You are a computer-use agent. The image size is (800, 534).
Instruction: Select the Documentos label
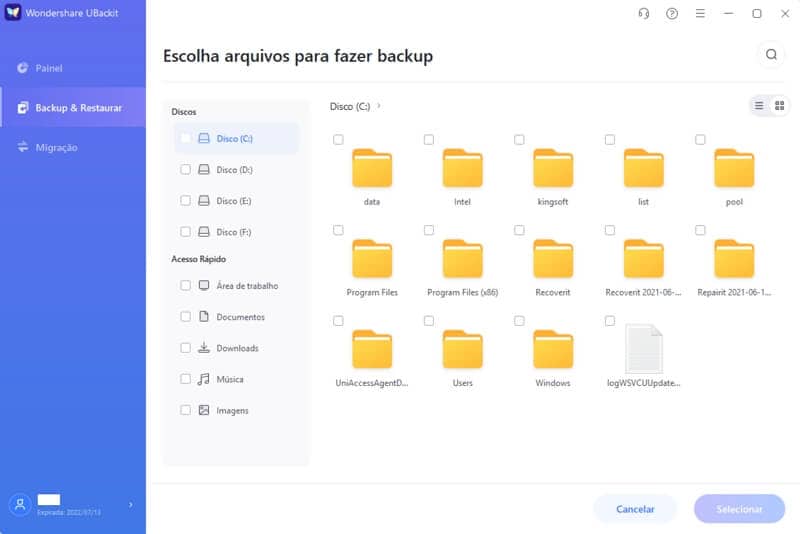tap(240, 317)
